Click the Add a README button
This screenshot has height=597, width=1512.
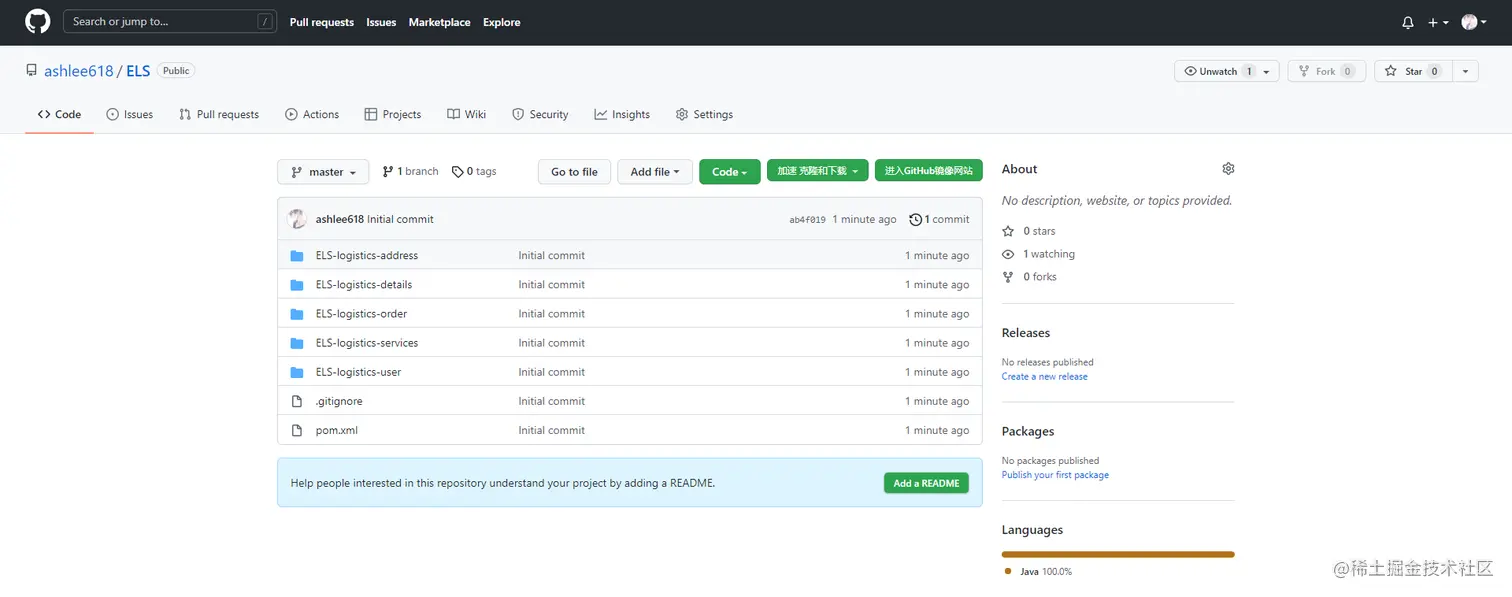point(926,483)
